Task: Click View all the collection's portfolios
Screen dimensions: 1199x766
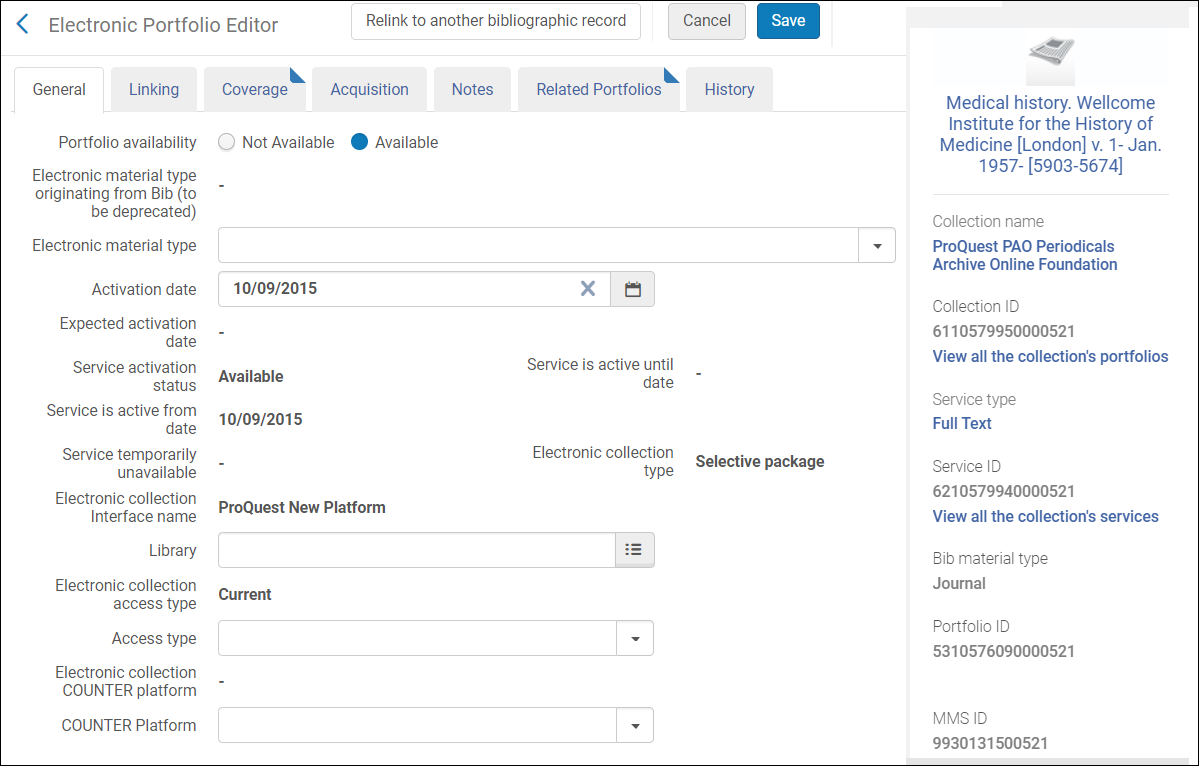Action: coord(1050,356)
